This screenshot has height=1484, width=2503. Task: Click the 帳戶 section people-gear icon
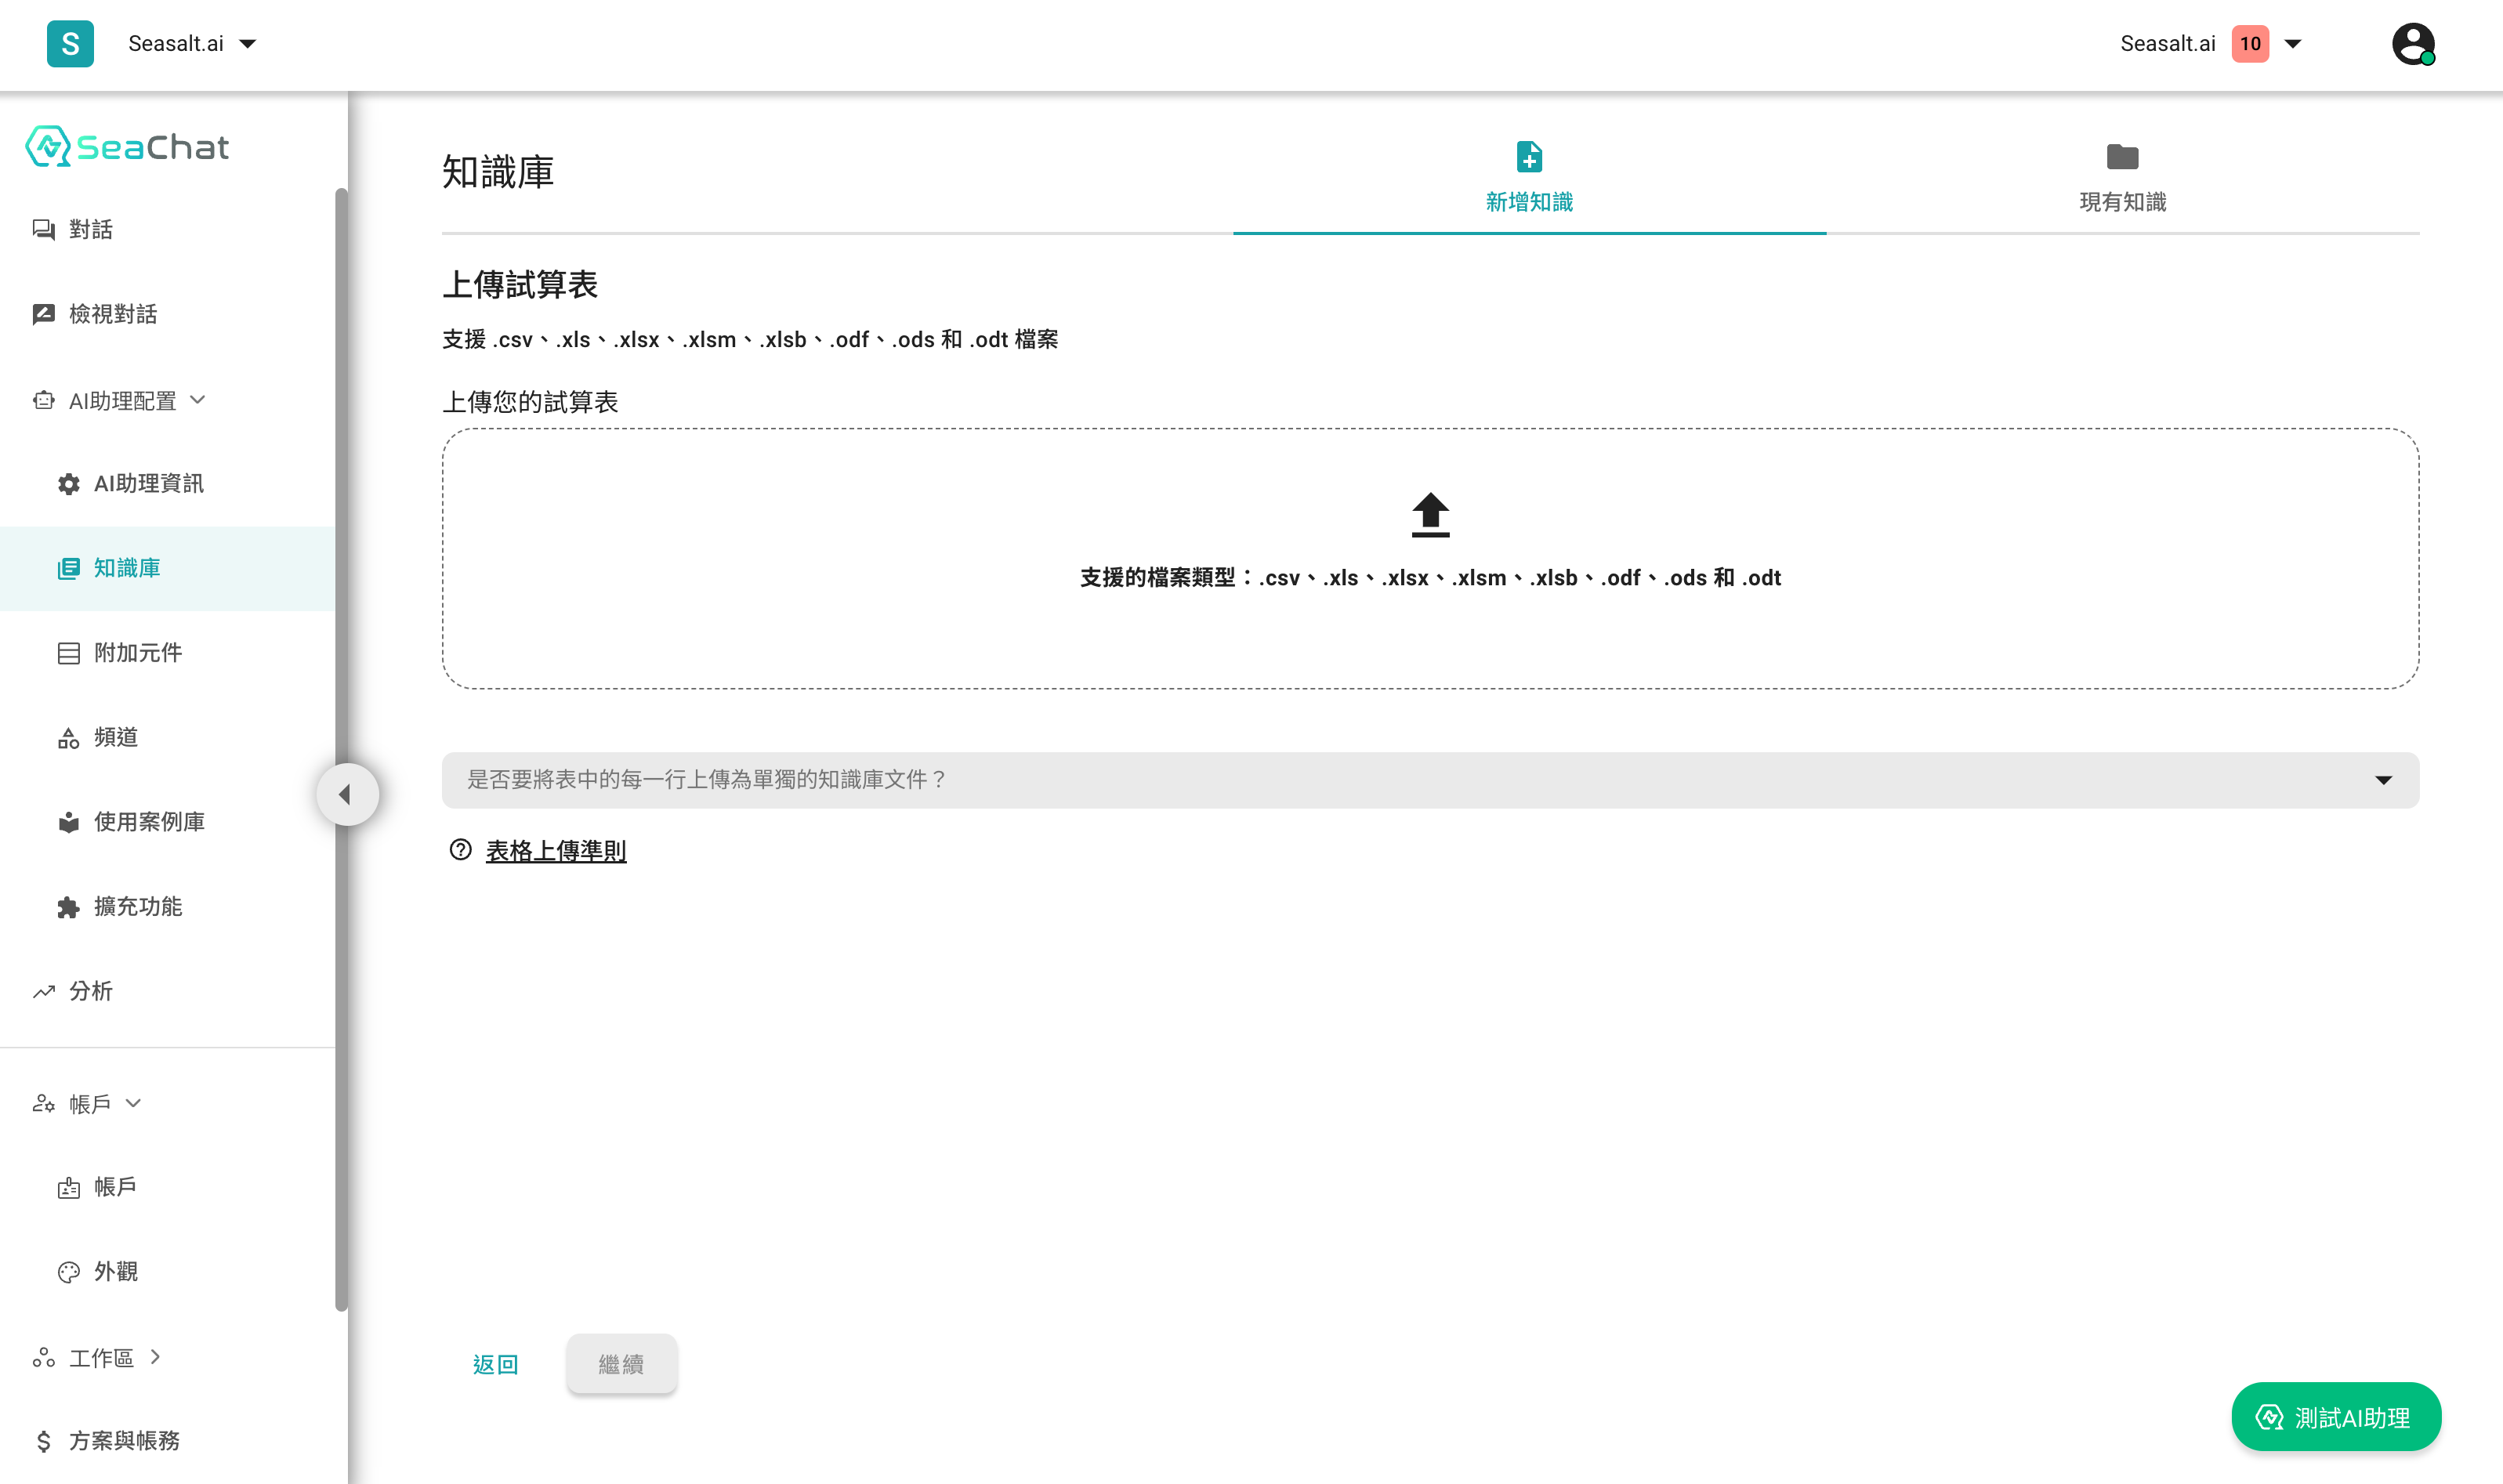(43, 1104)
